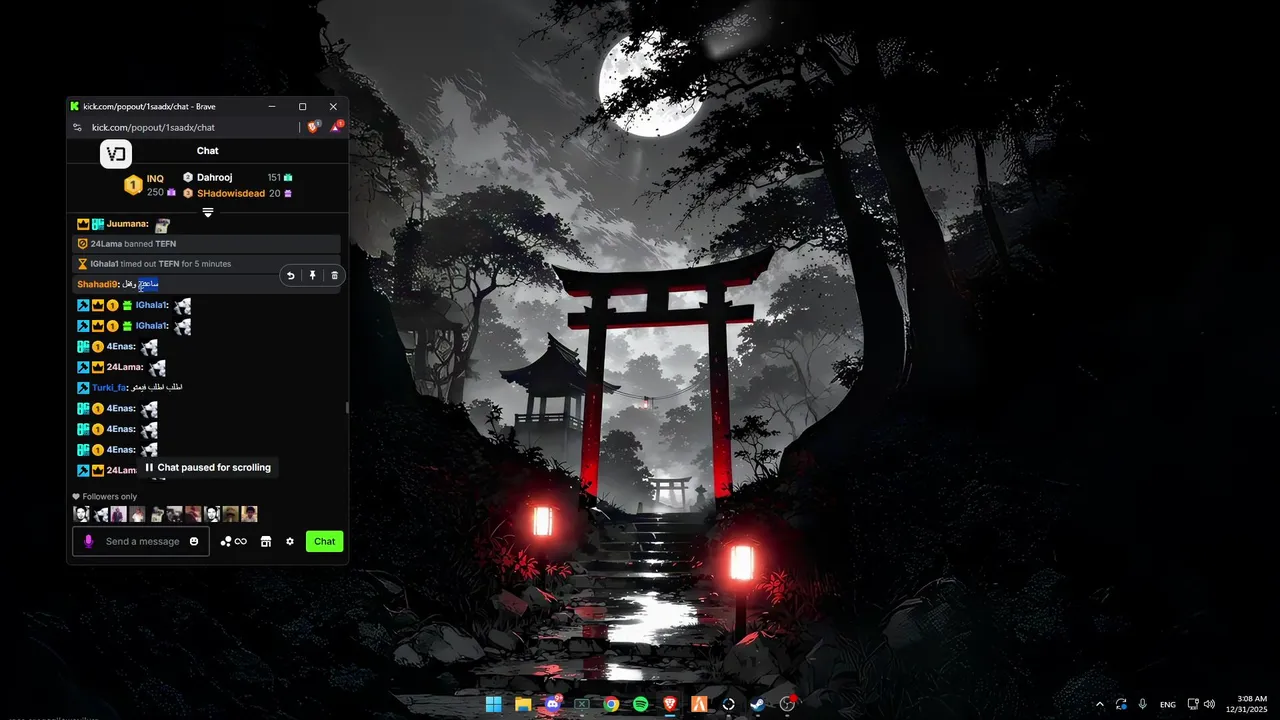Screen dimensions: 1280x720
Task: Open Steam from taskbar
Action: click(x=758, y=704)
